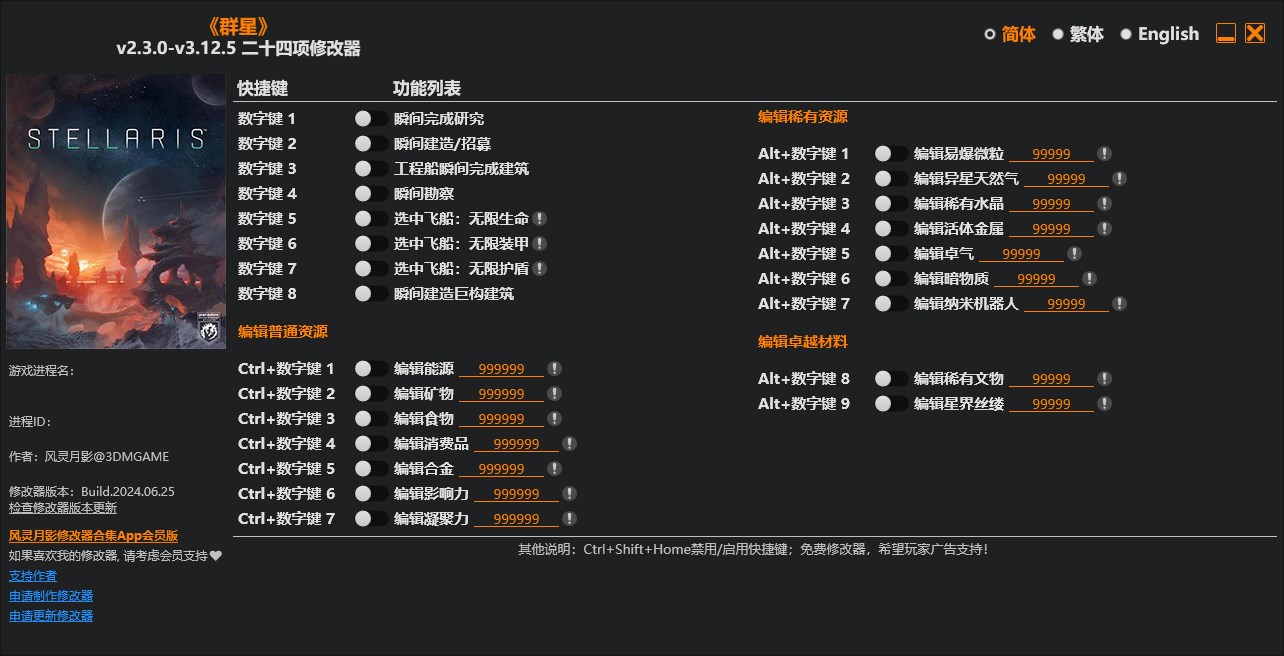Select English language option
This screenshot has width=1284, height=656.
click(1159, 34)
